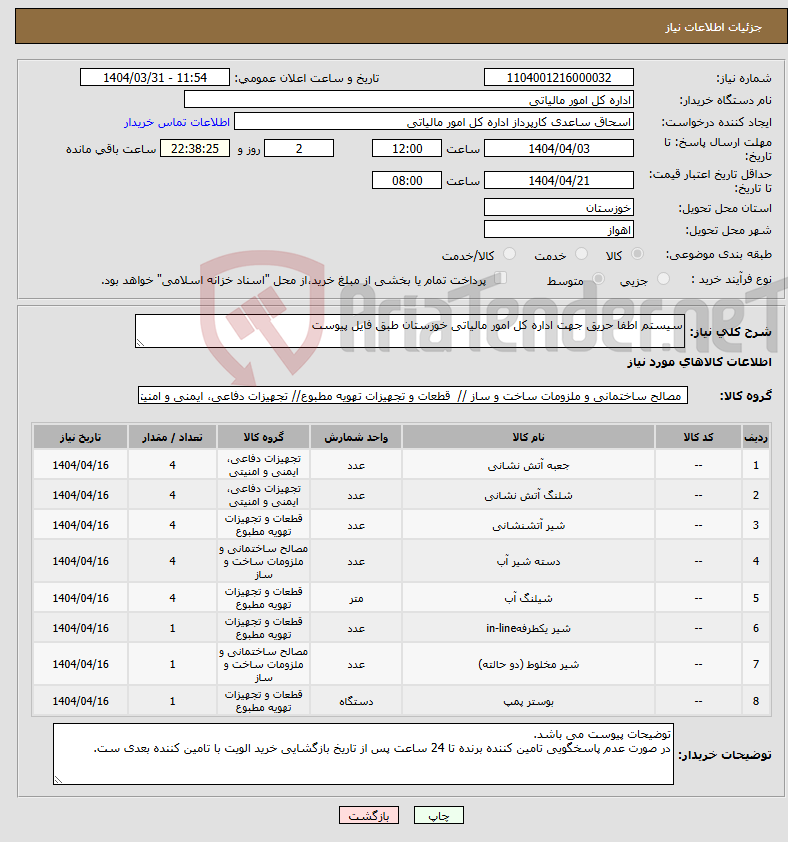Select the شیلنگ آب item name
Image resolution: width=788 pixels, height=842 pixels.
(x=528, y=598)
